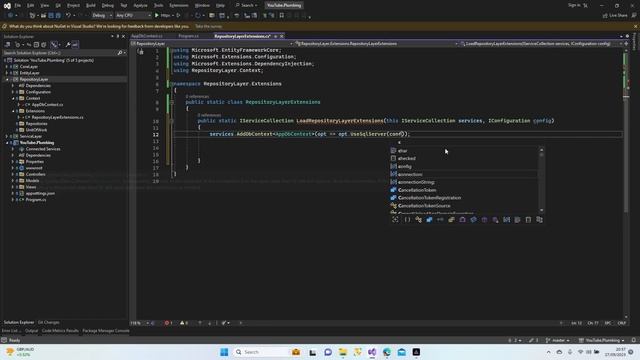The image size is (640, 360).
Task: Click the master branch indicator in status bar
Action: [x=558, y=340]
